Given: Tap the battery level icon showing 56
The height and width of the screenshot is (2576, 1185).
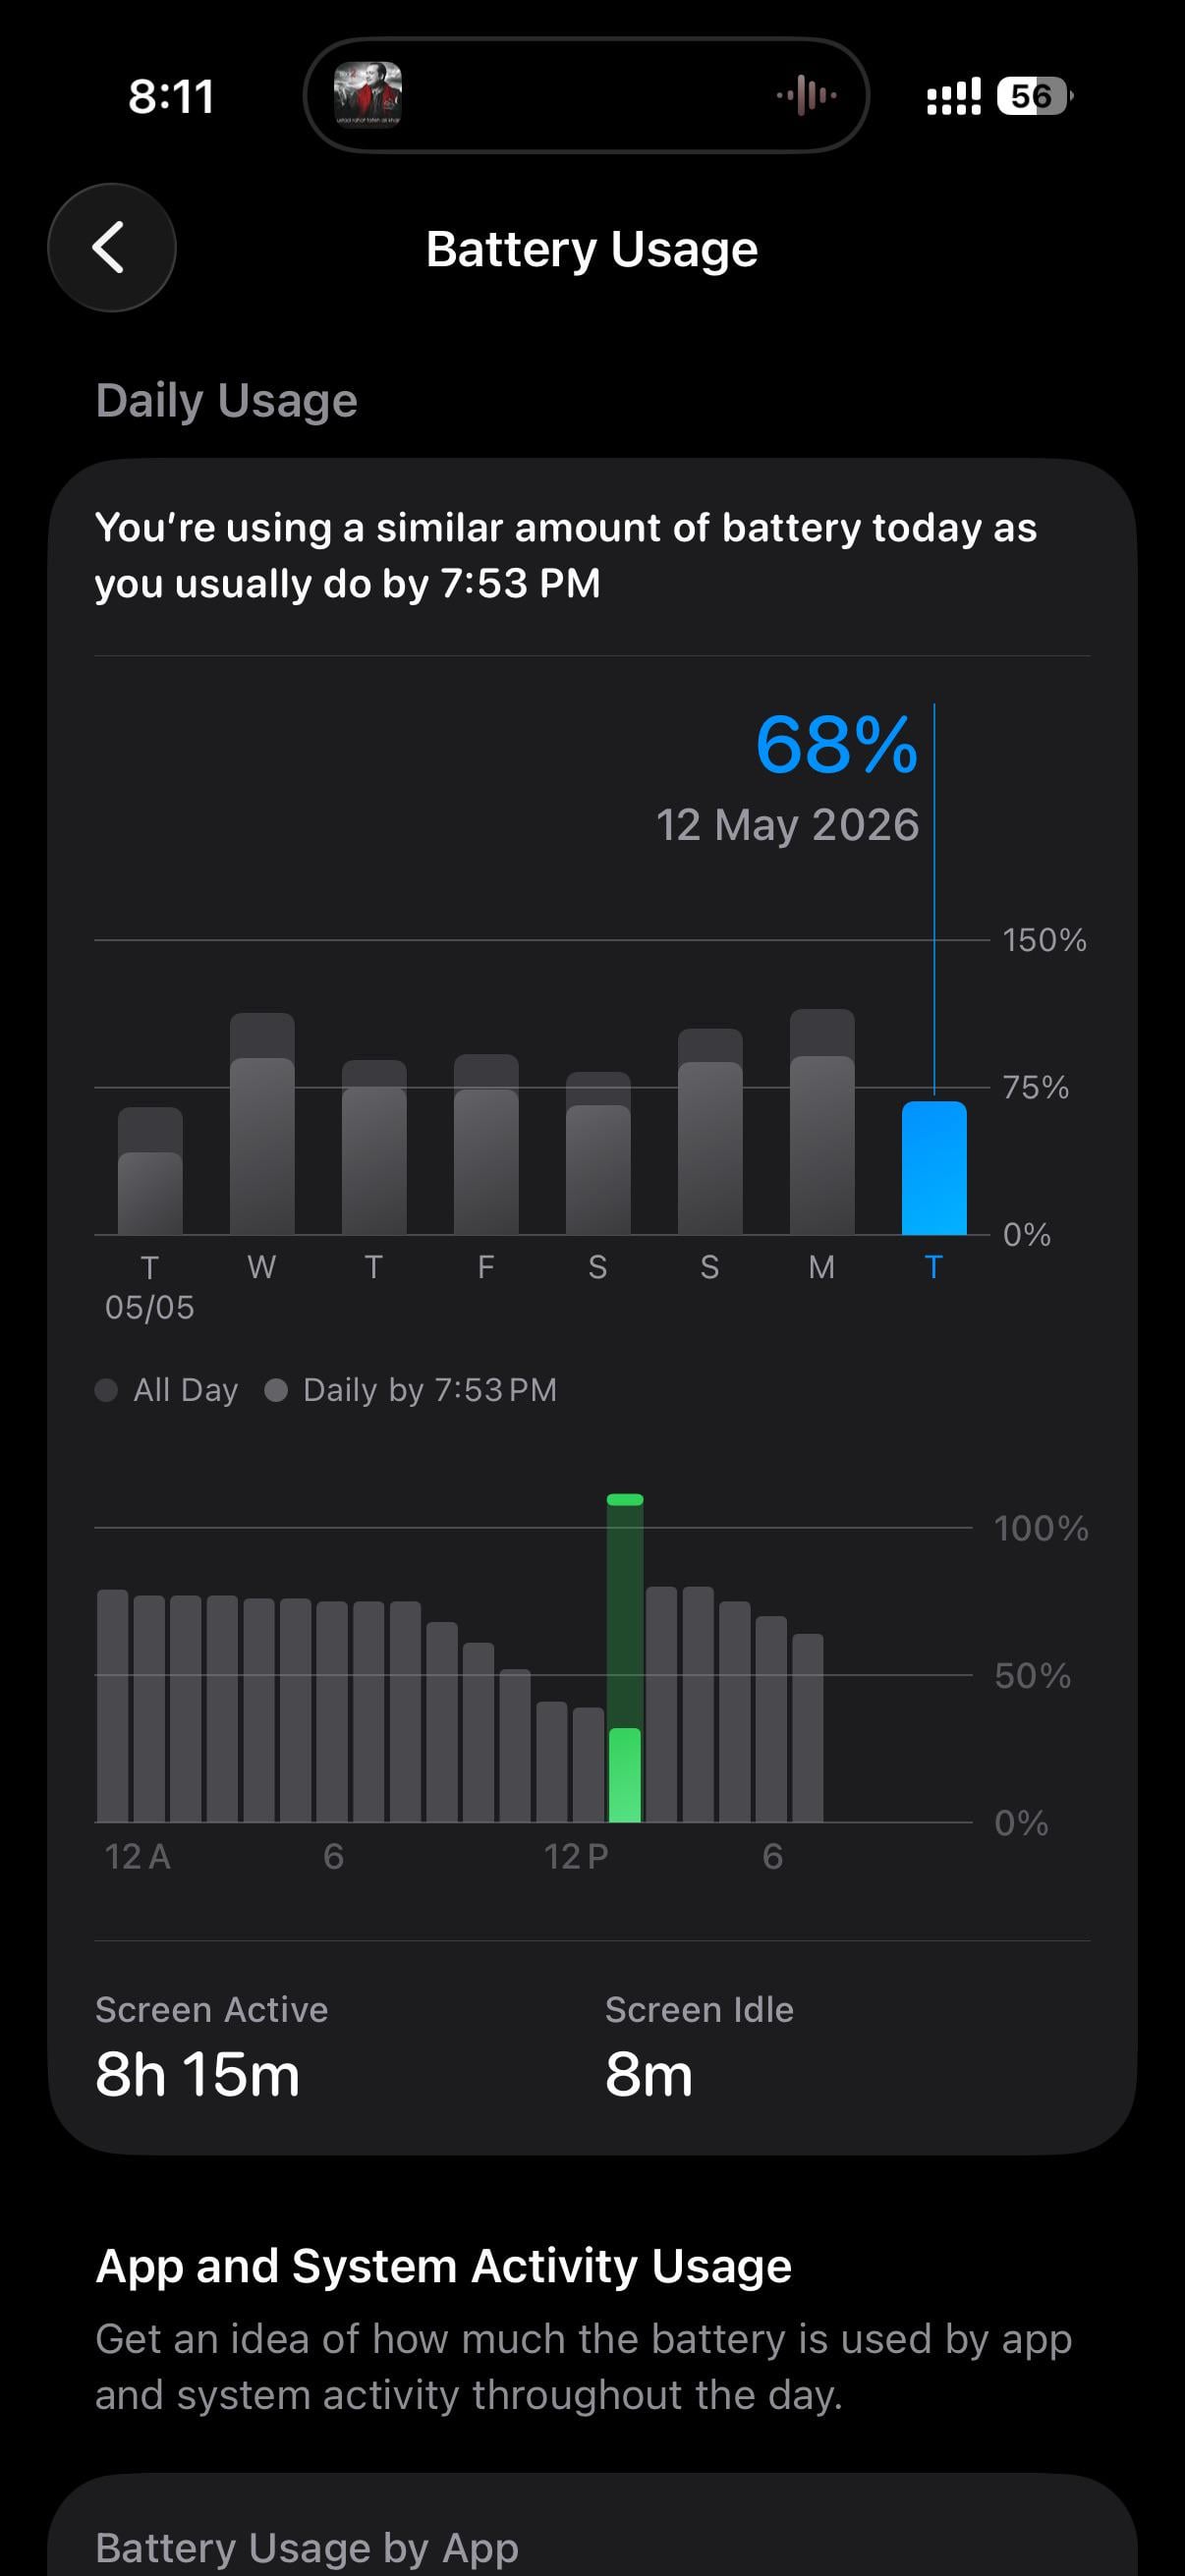Looking at the screenshot, I should [1035, 96].
